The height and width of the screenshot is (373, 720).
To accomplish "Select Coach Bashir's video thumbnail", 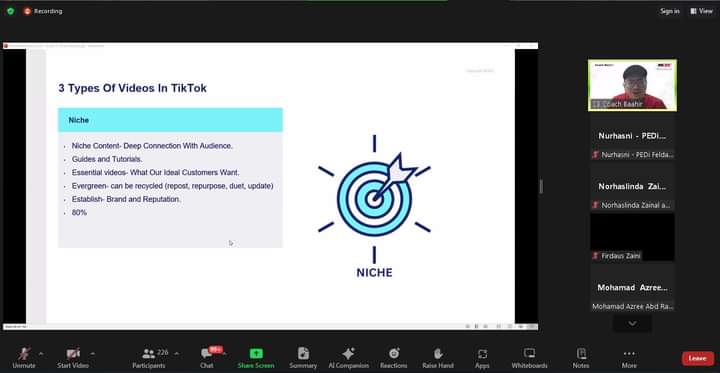I will tap(632, 85).
